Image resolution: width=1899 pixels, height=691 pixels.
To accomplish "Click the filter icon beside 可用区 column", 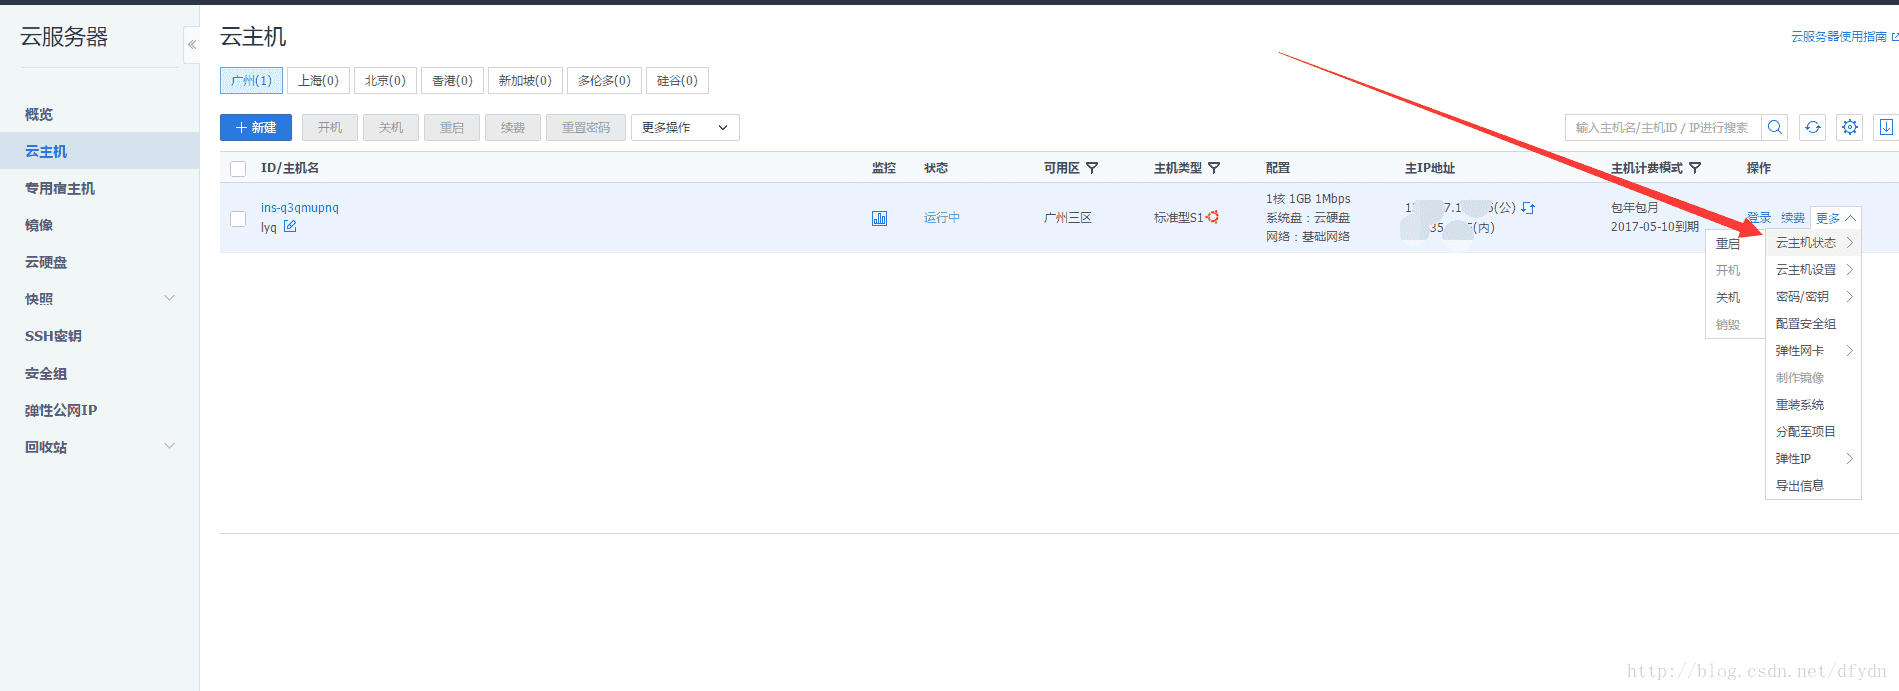I will tap(1092, 168).
